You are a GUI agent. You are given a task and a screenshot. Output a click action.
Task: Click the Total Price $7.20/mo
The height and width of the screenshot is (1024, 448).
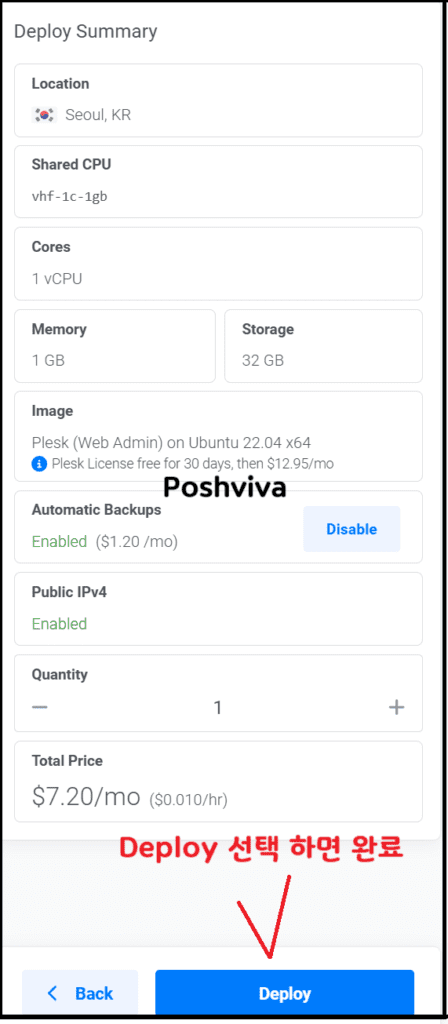pyautogui.click(x=86, y=797)
